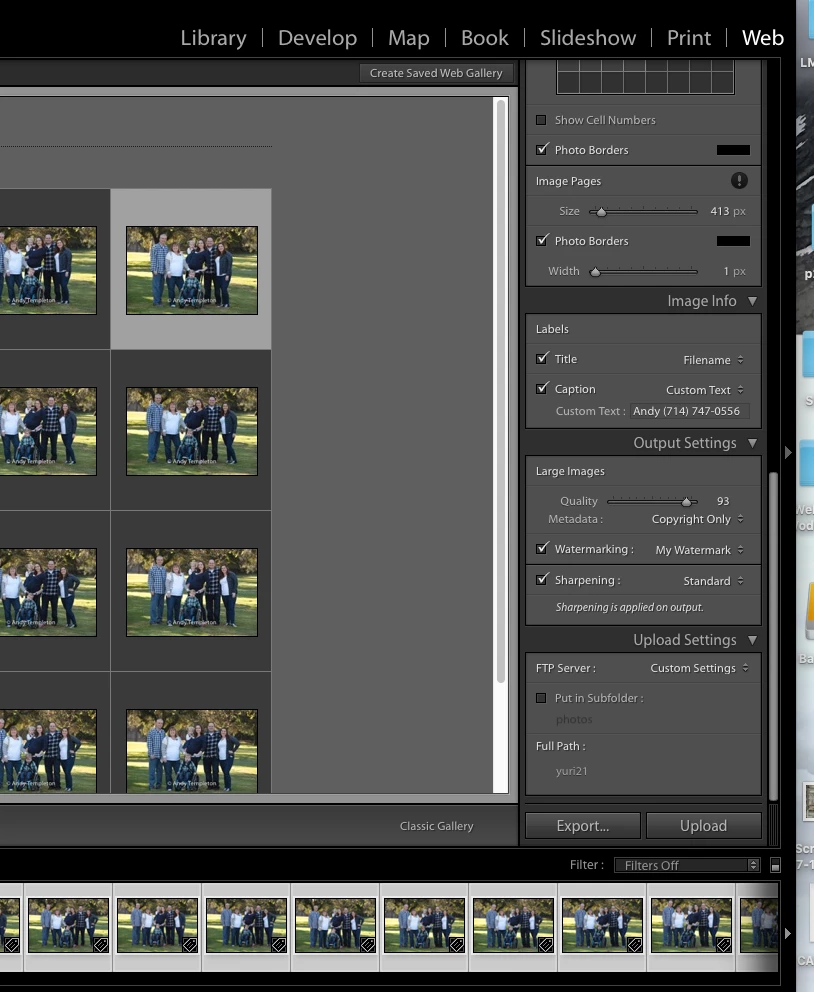Click the Quality value '93'
Viewport: 814px width, 992px height.
(723, 501)
